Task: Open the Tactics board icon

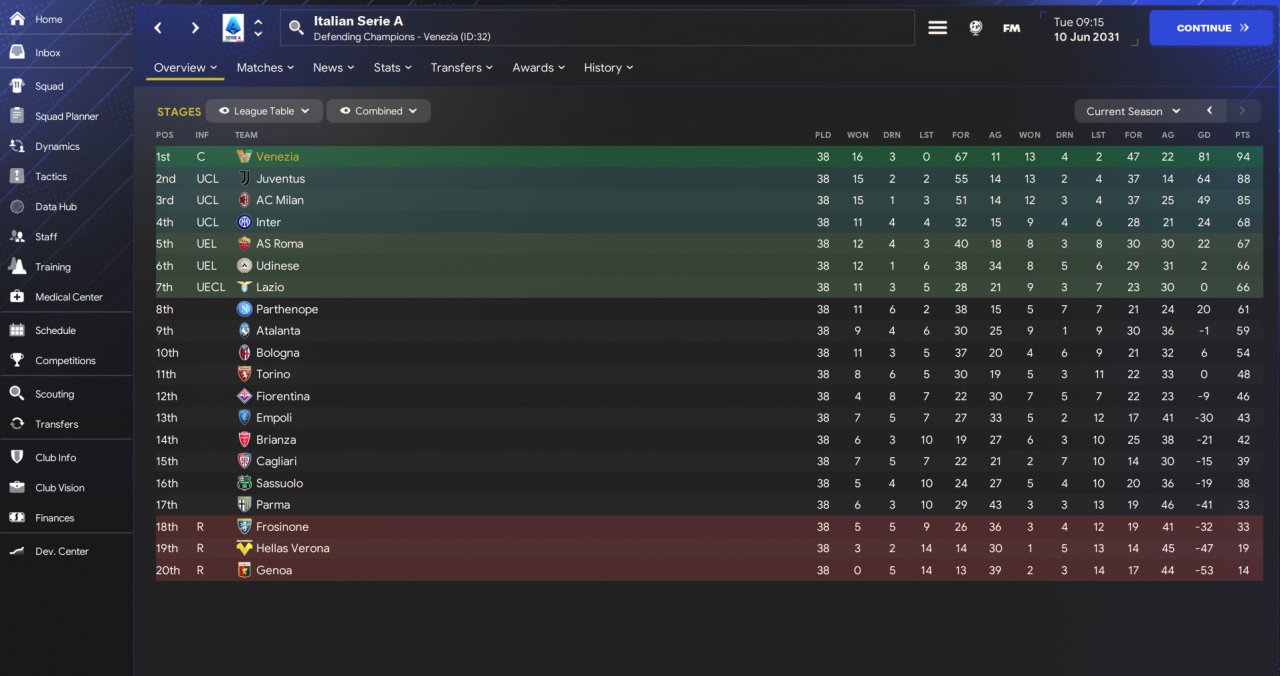Action: pyautogui.click(x=17, y=176)
